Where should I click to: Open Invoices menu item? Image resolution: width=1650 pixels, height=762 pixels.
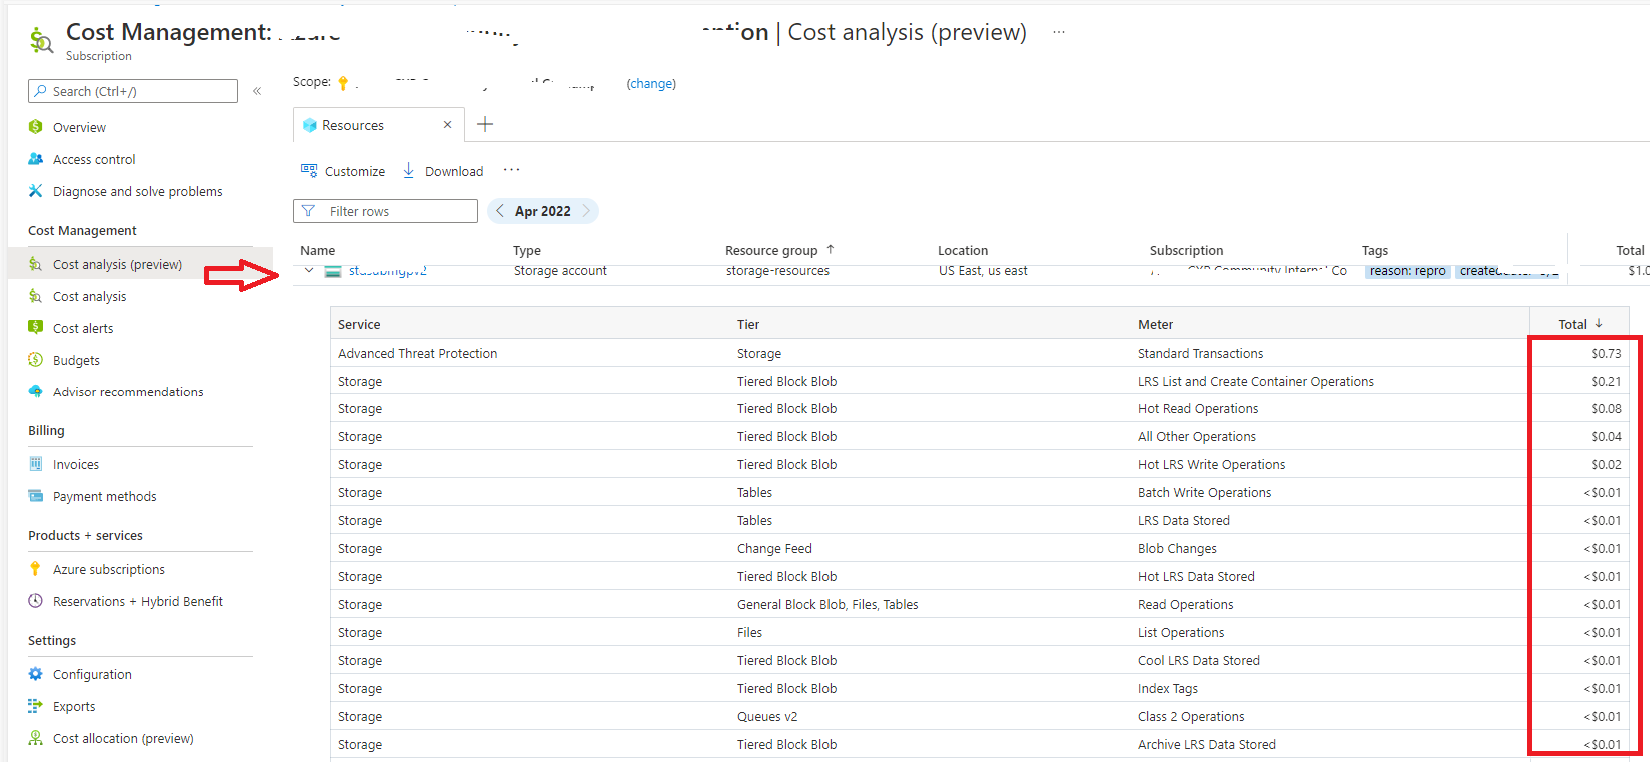tap(76, 464)
